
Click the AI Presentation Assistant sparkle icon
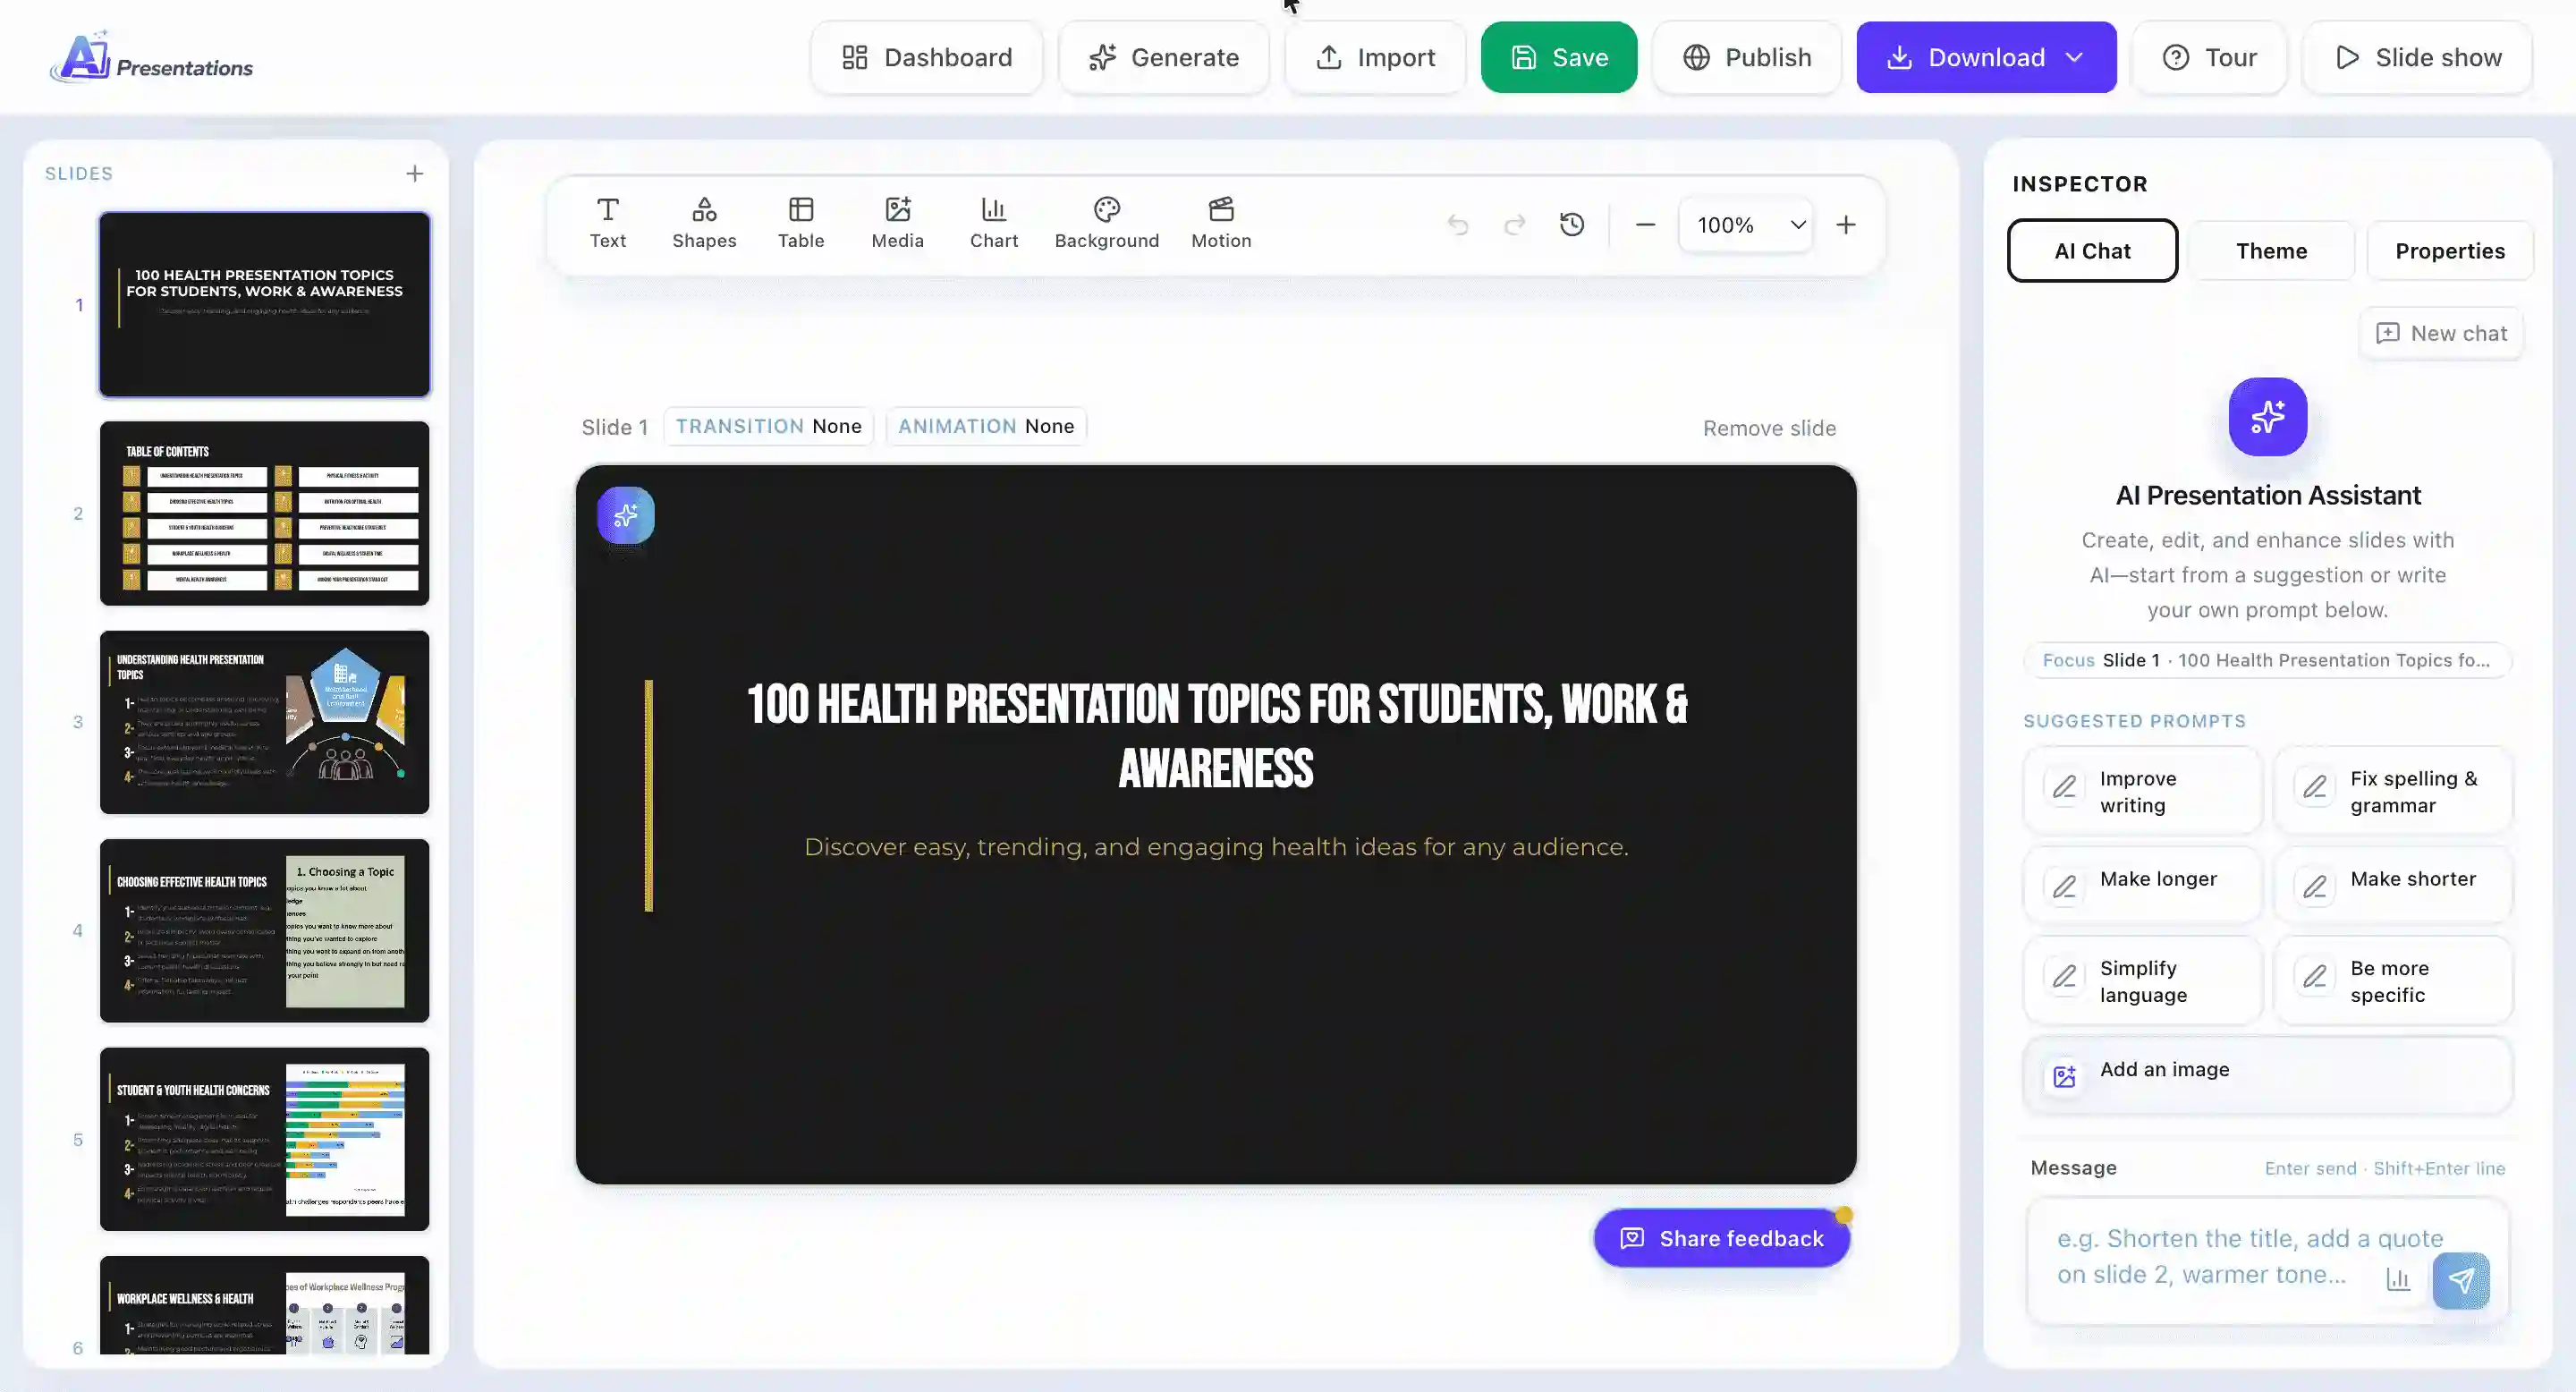pos(2267,417)
